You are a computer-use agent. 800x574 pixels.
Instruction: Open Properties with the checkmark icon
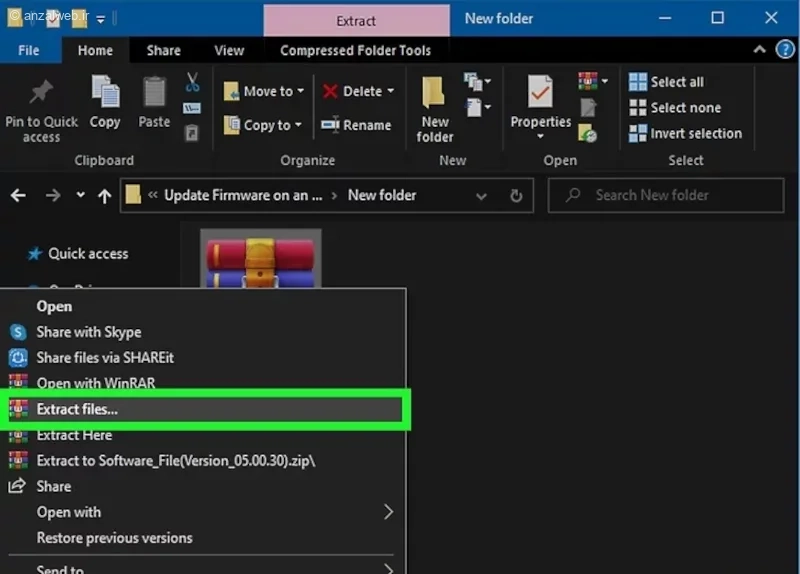[540, 93]
